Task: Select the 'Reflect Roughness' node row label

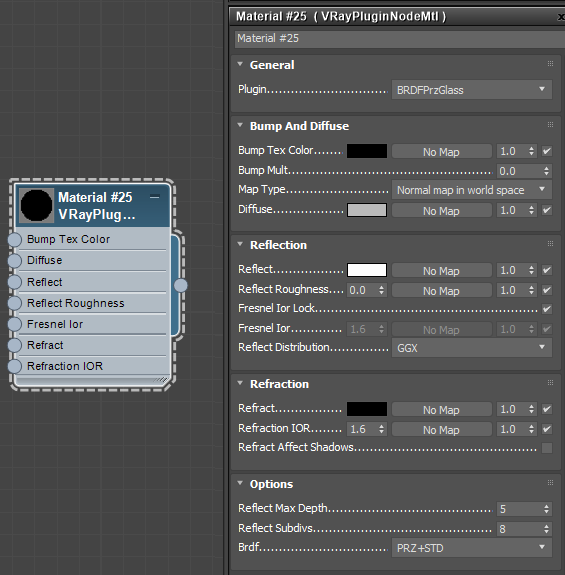Action: (76, 303)
